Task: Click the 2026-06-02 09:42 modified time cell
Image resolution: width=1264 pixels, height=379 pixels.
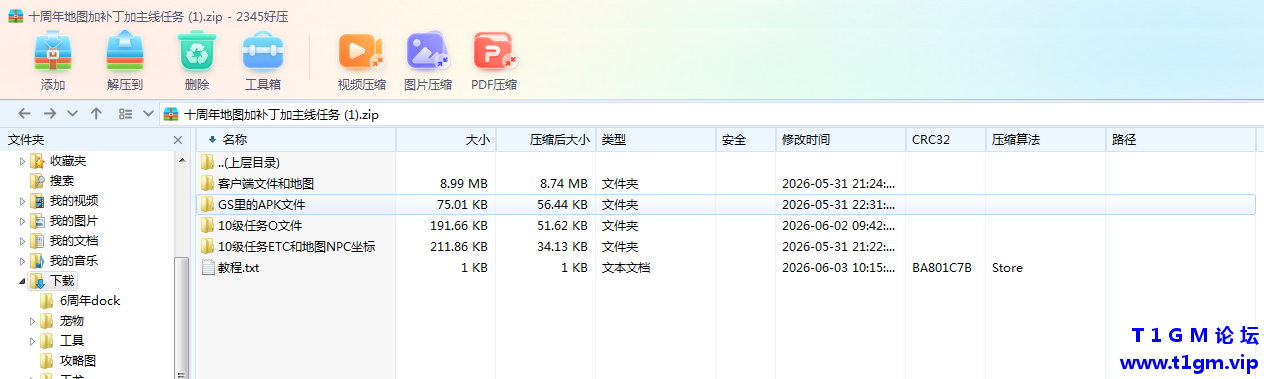Action: 838,225
